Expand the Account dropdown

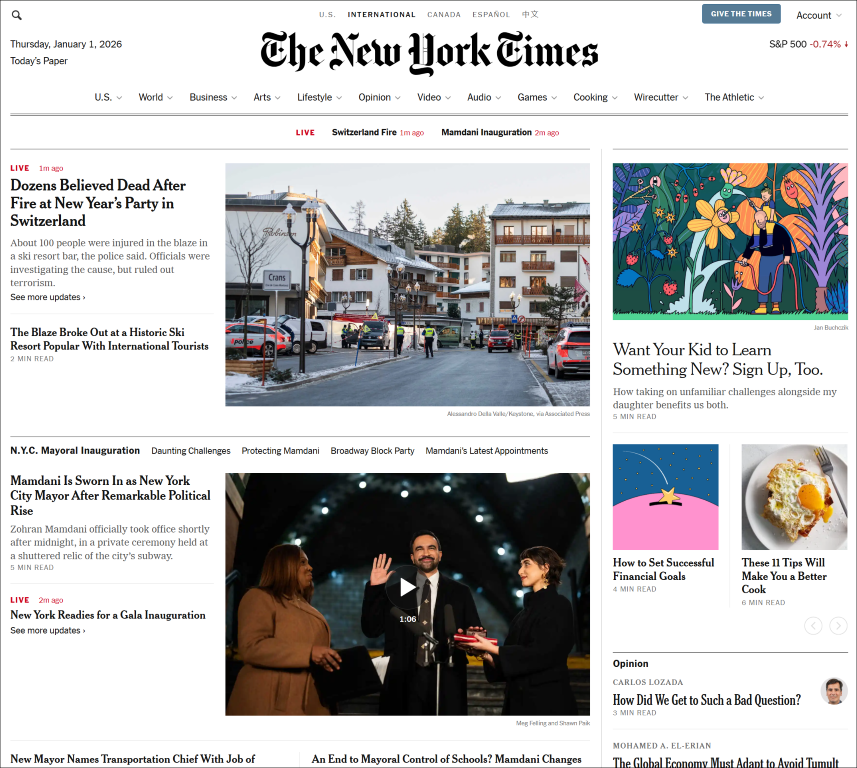pyautogui.click(x=819, y=15)
